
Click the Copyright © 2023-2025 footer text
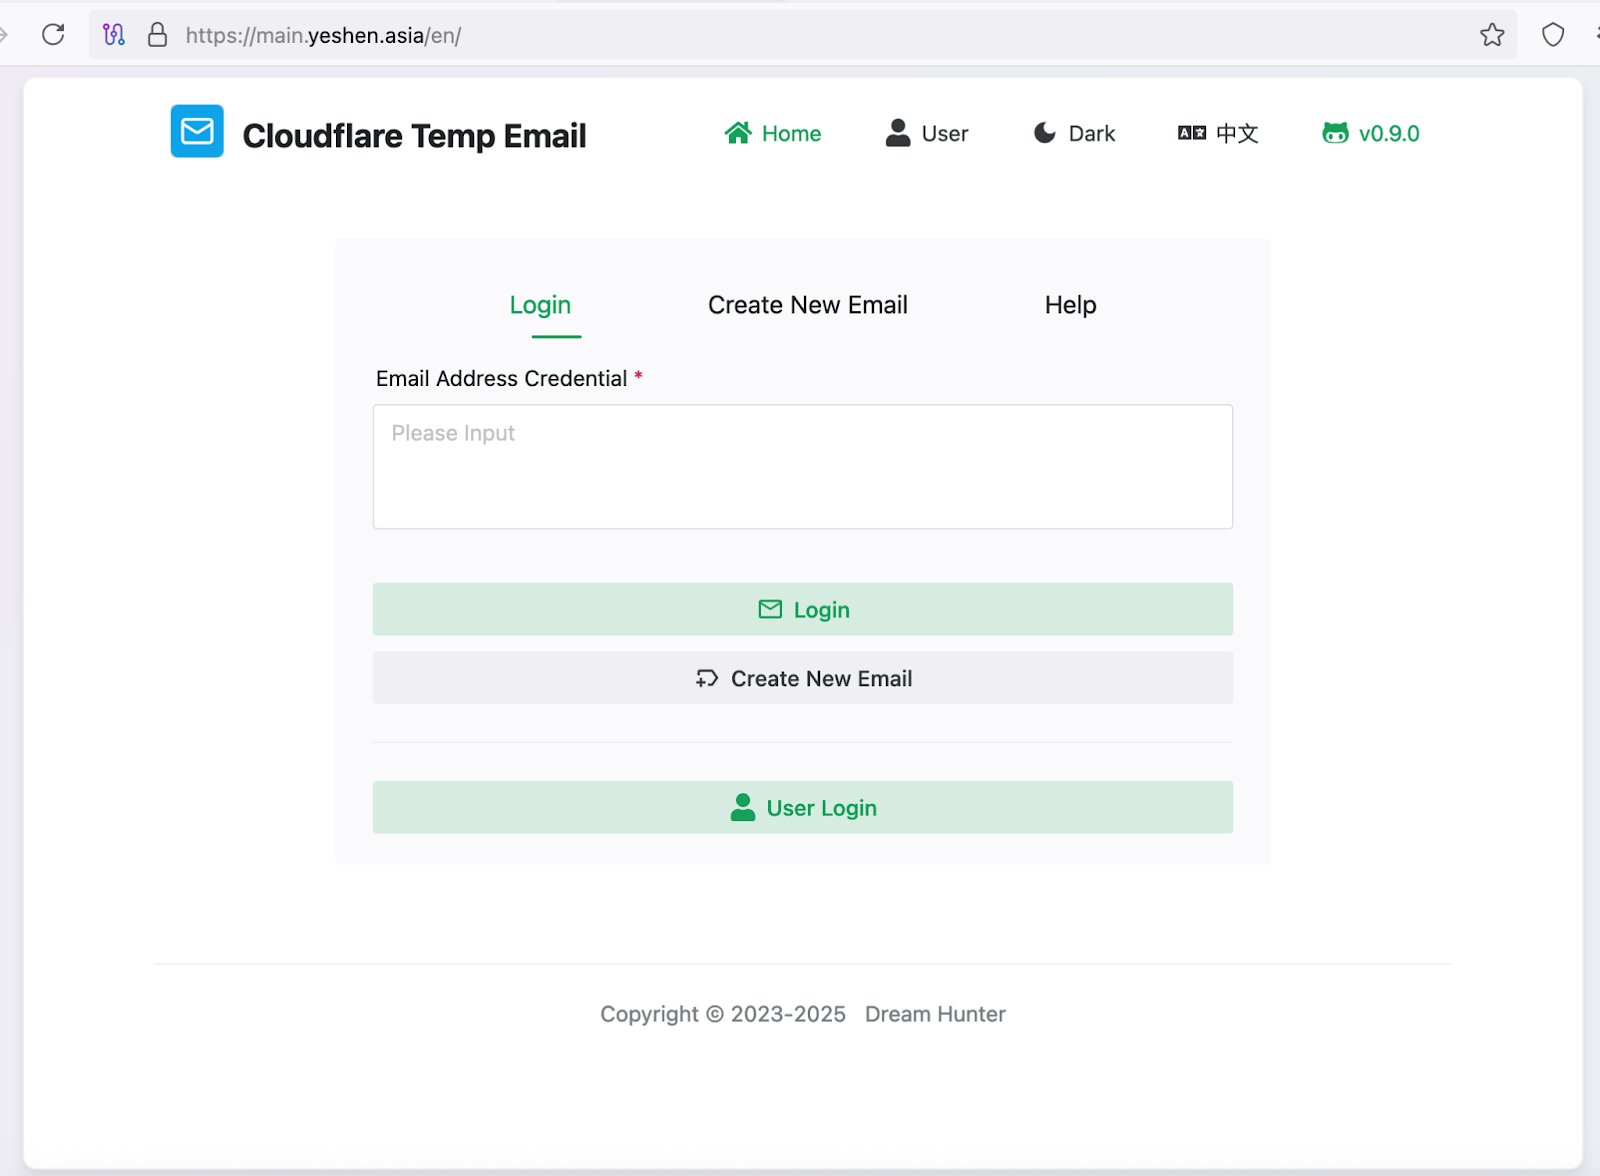tap(723, 1014)
